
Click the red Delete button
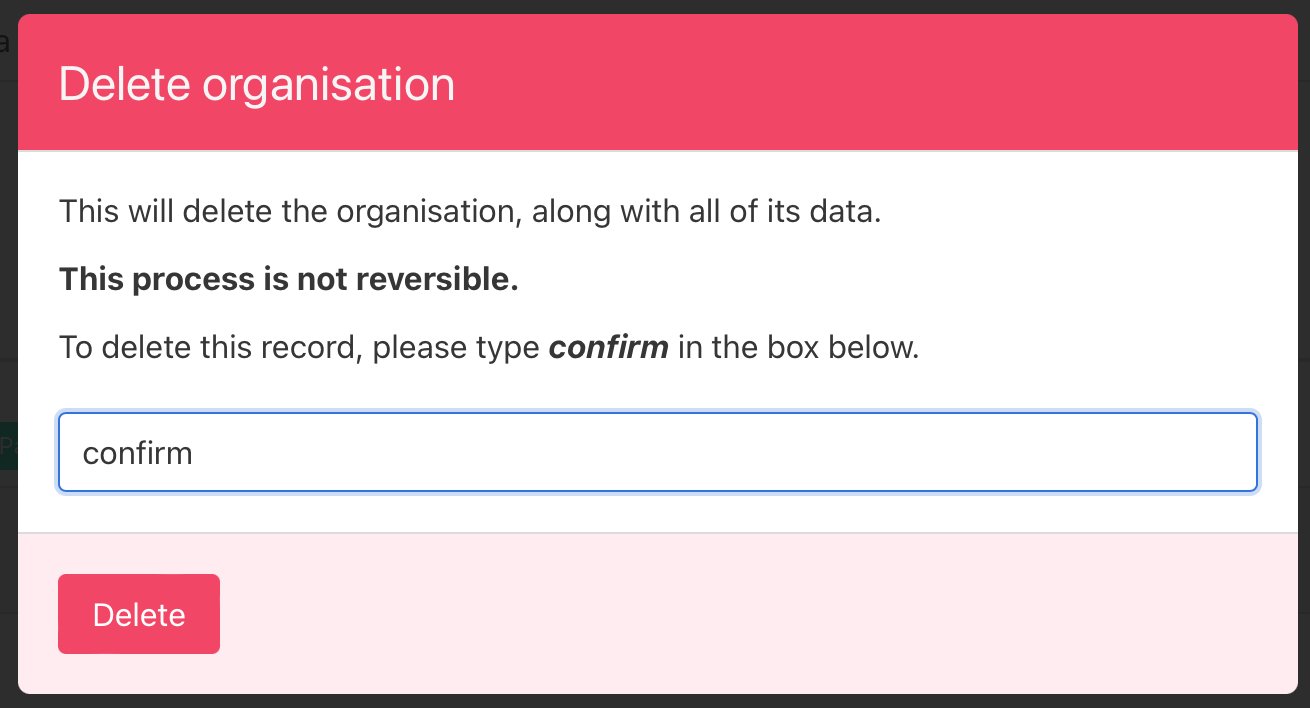point(139,614)
